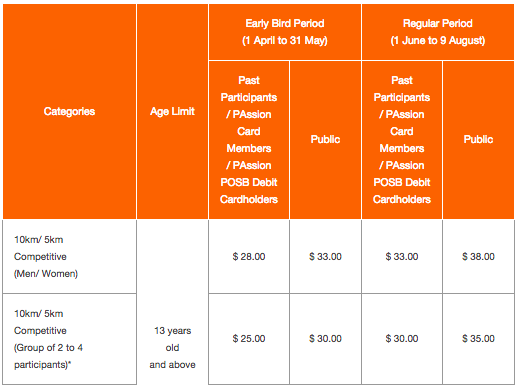Select the 13 years old and above cell

(x=172, y=348)
